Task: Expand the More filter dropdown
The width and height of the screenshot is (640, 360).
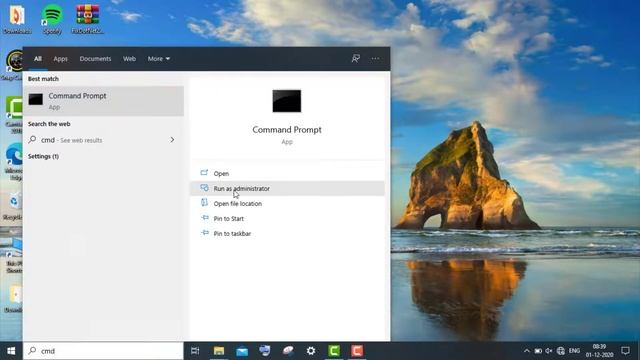Action: pyautogui.click(x=159, y=59)
